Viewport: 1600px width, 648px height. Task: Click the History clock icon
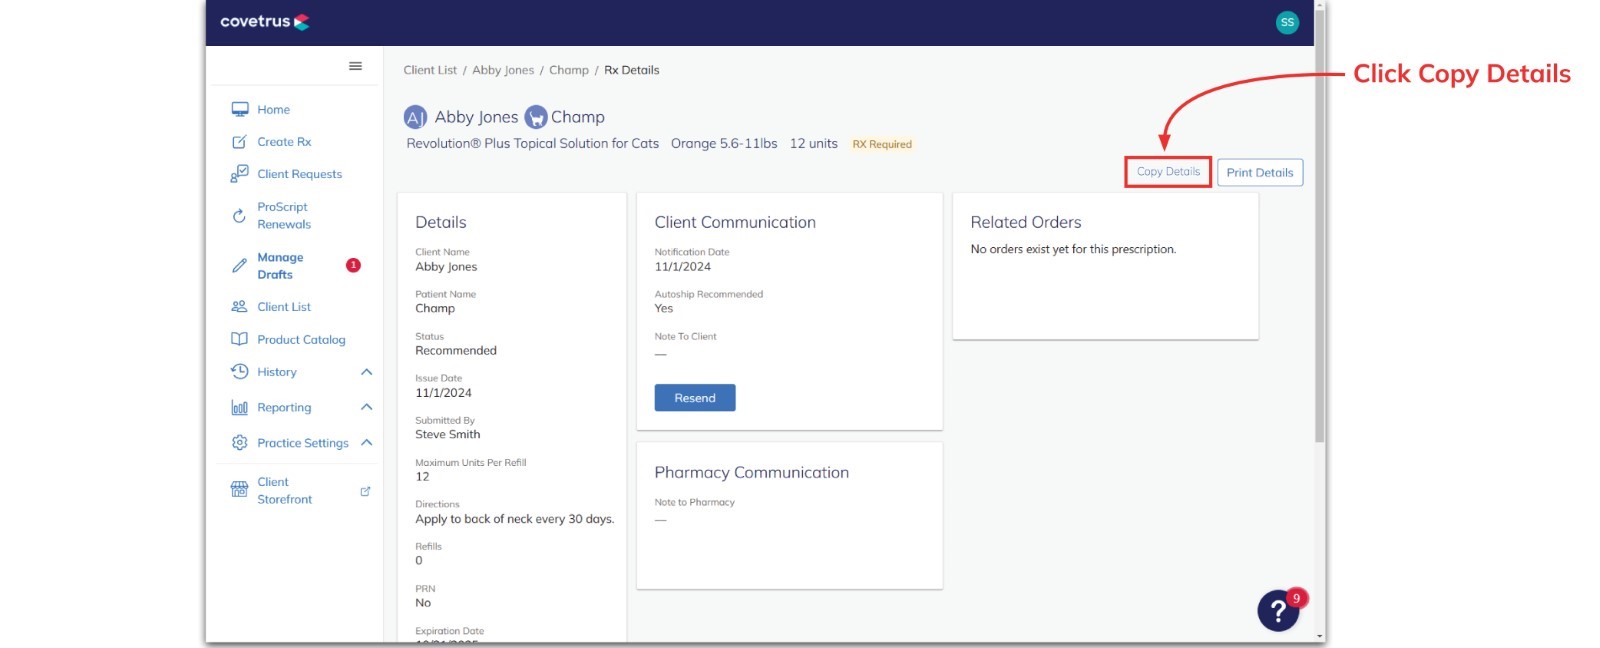coord(239,372)
